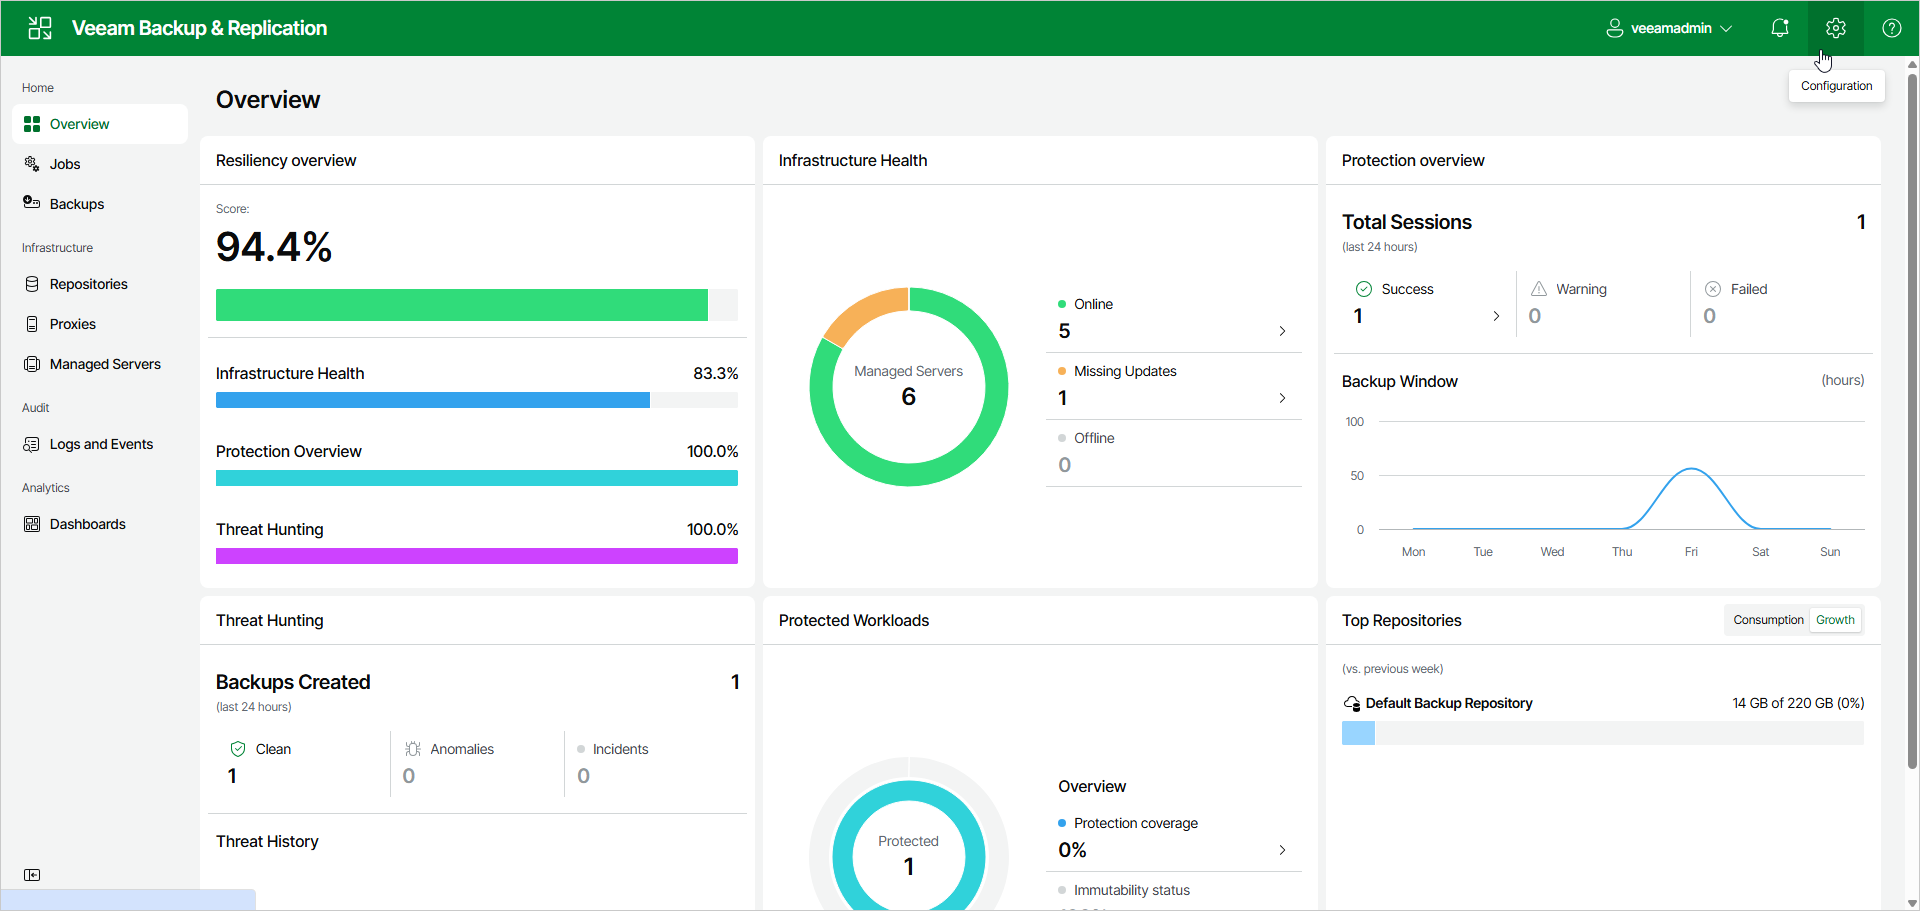This screenshot has width=1920, height=911.
Task: Click the 94.4% score value
Action: (274, 247)
